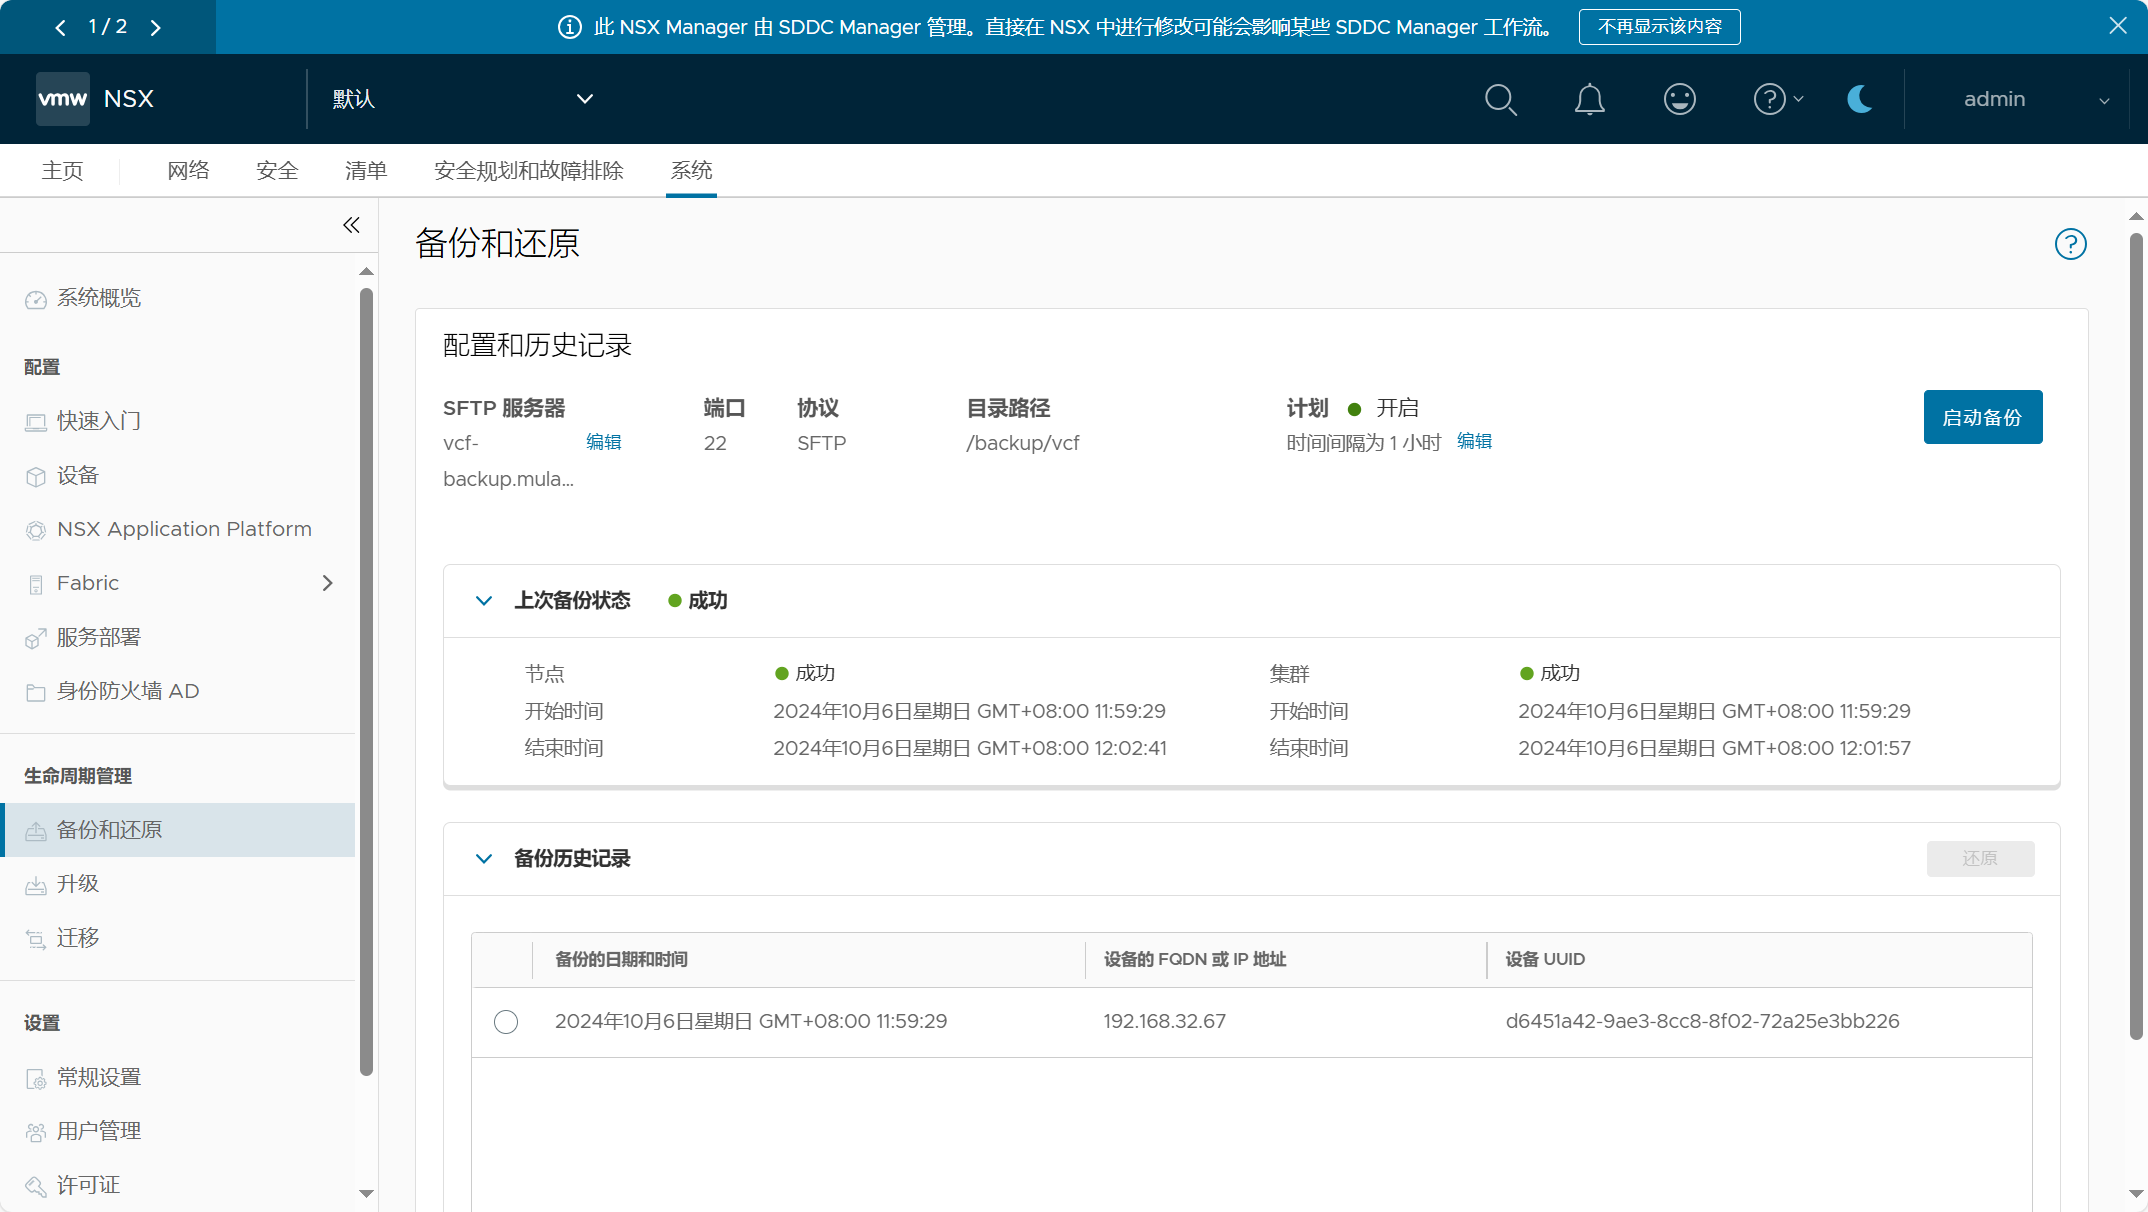
Task: Click the sidebar scrollbar up arrow
Action: (x=366, y=271)
